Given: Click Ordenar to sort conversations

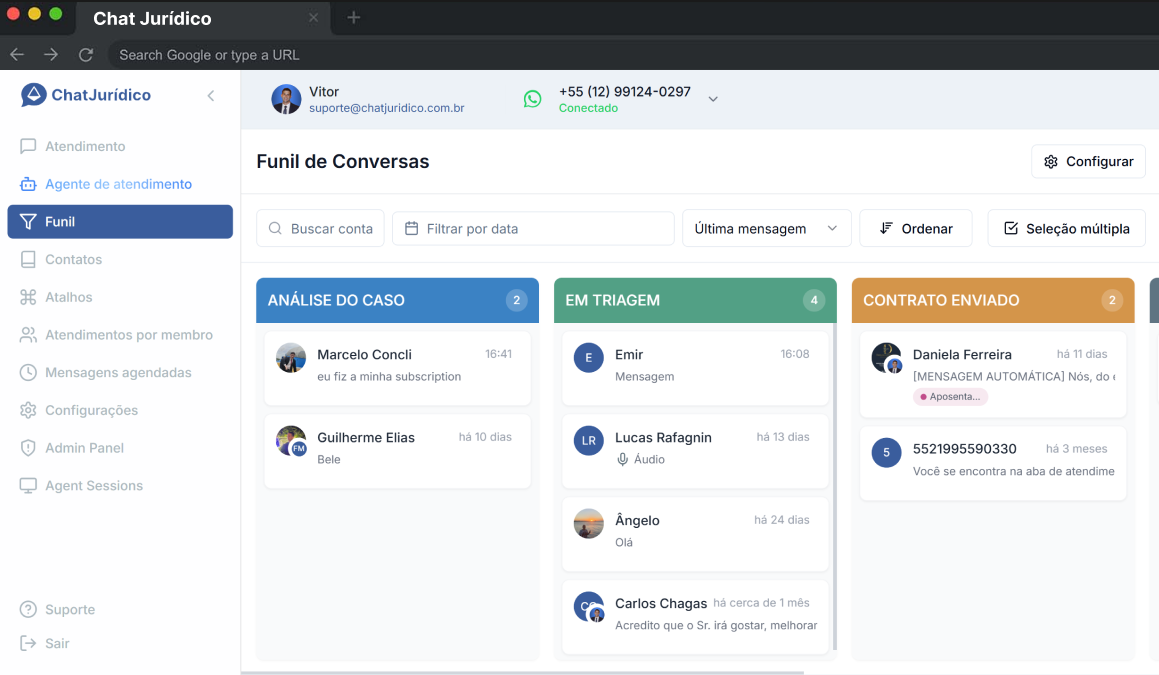Looking at the screenshot, I should [x=915, y=228].
